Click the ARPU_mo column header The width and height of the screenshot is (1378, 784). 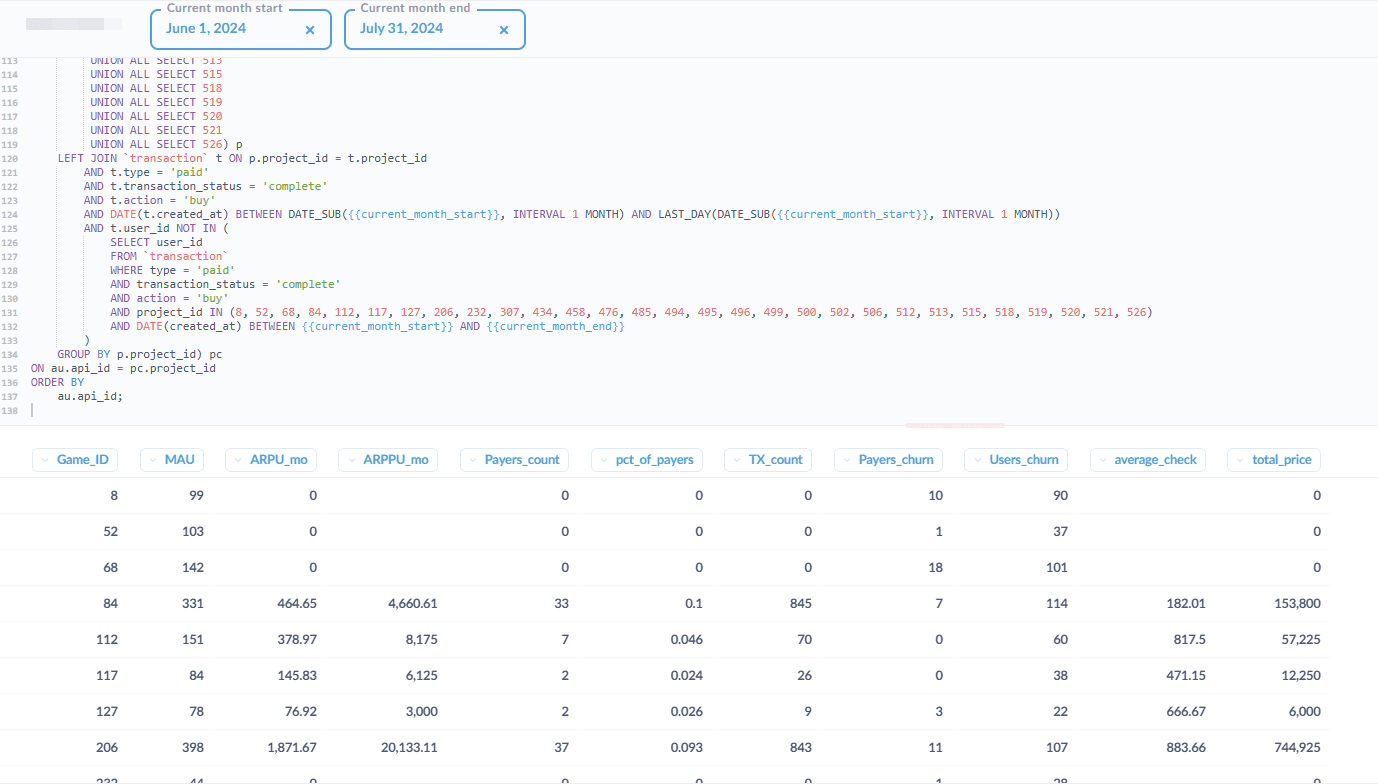tap(271, 460)
